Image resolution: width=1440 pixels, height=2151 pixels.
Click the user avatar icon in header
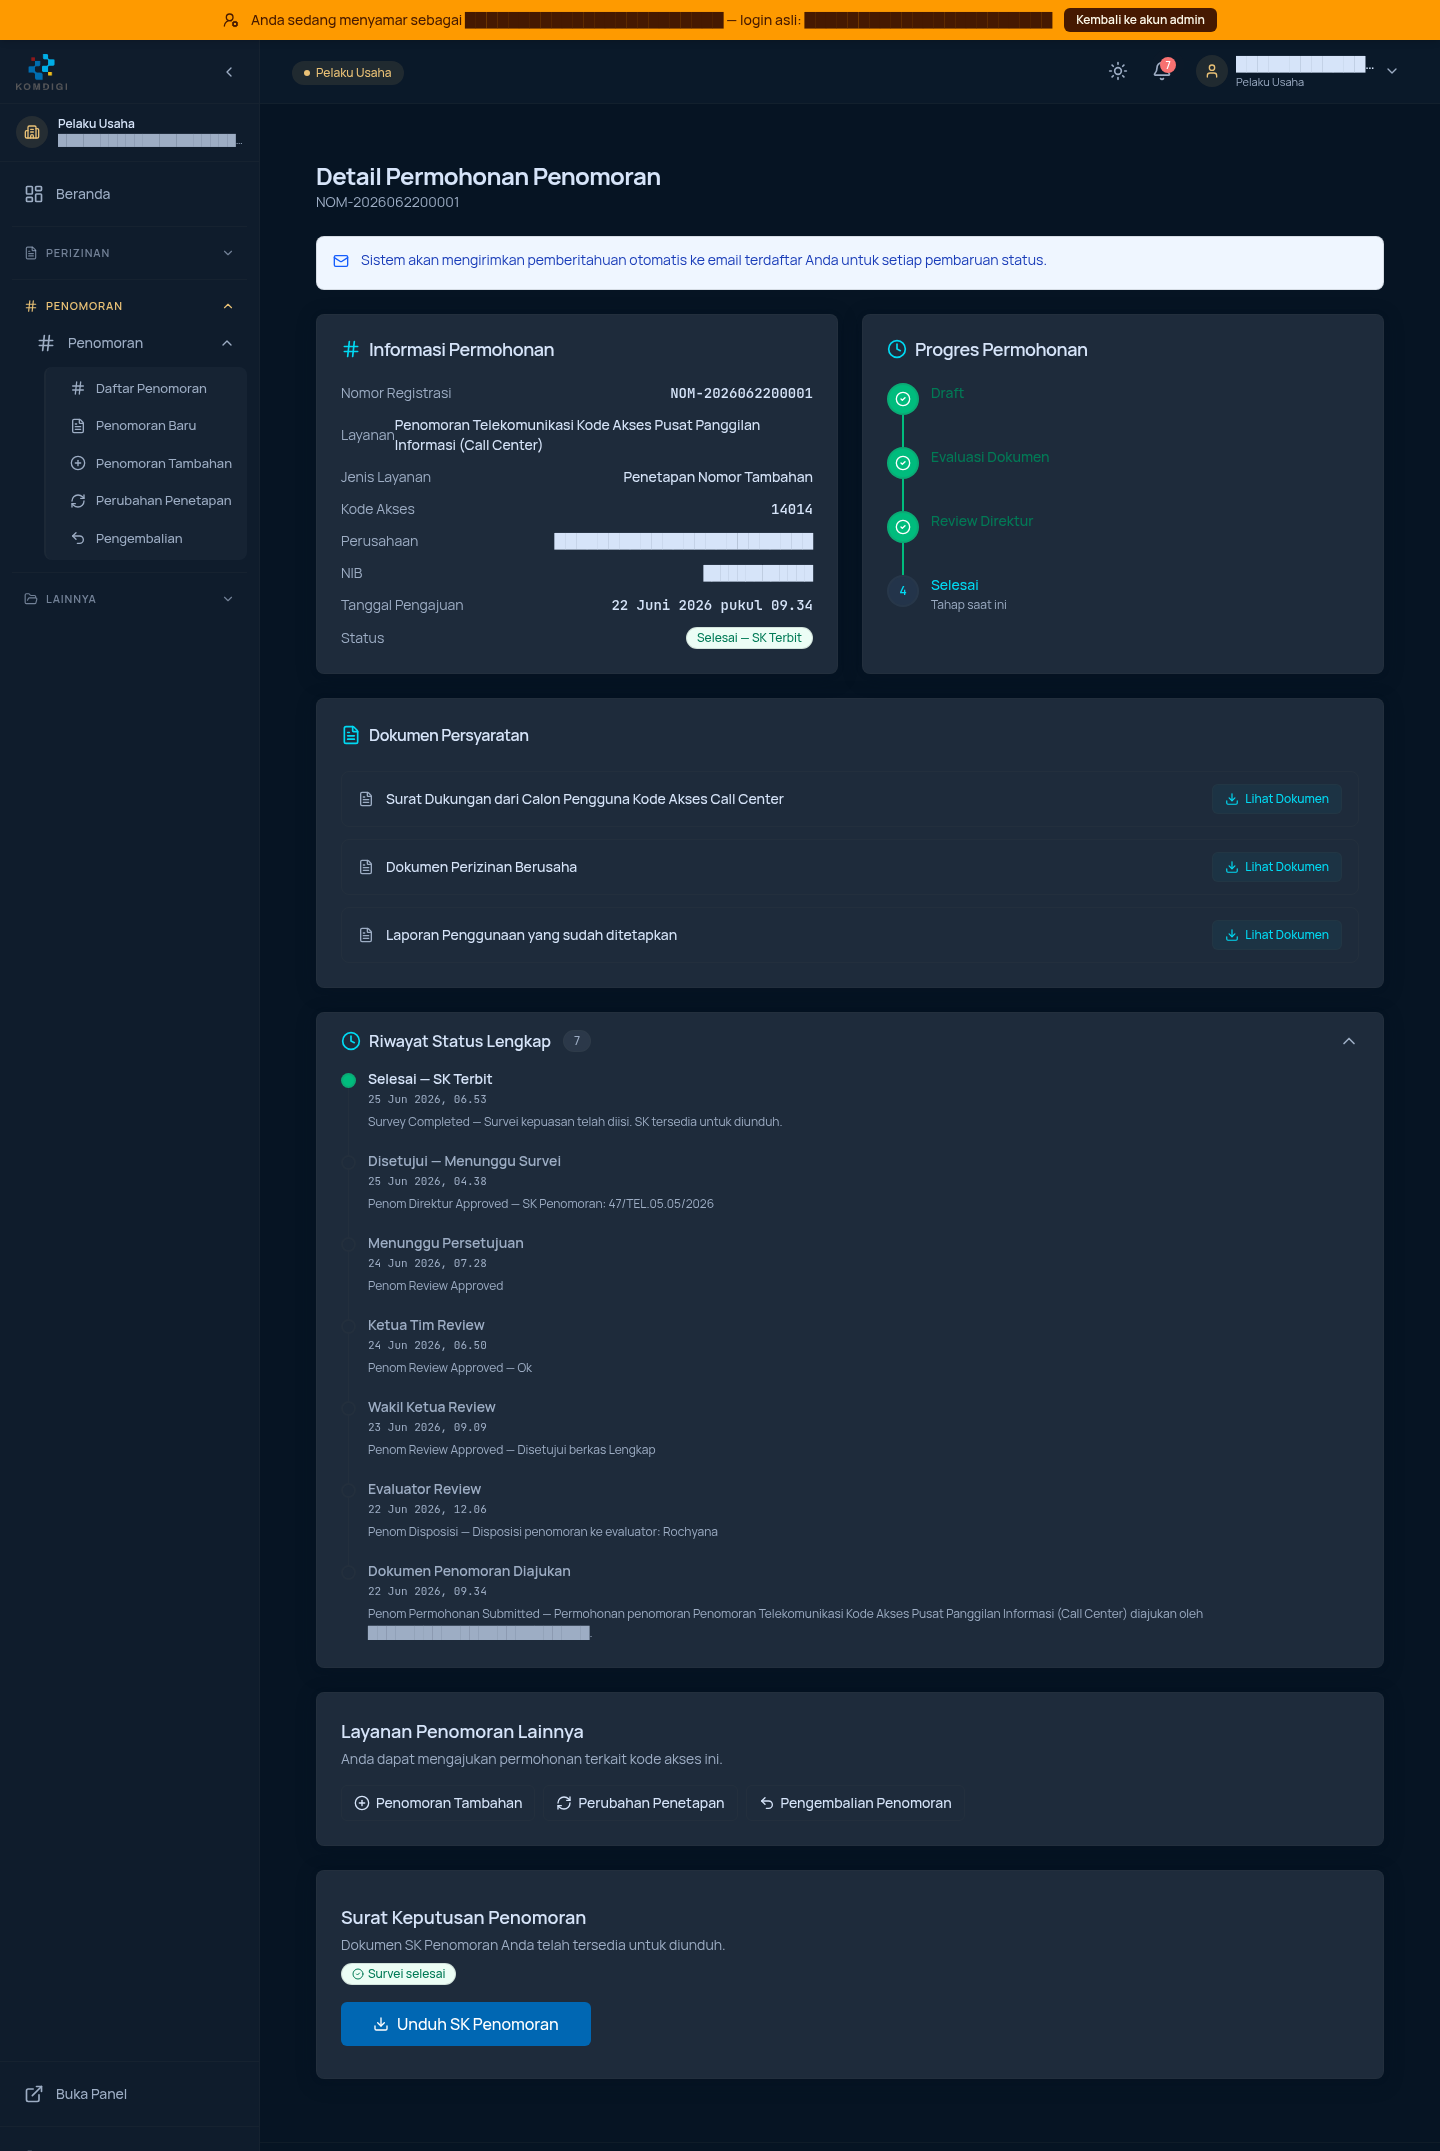(1212, 71)
